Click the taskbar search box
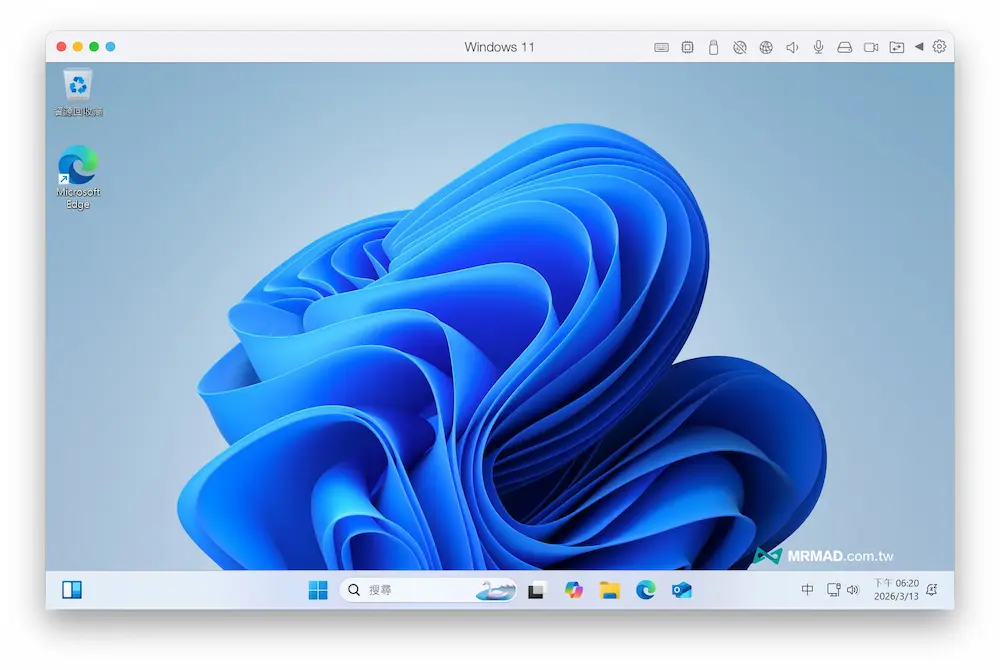The image size is (1000, 670). [410, 590]
